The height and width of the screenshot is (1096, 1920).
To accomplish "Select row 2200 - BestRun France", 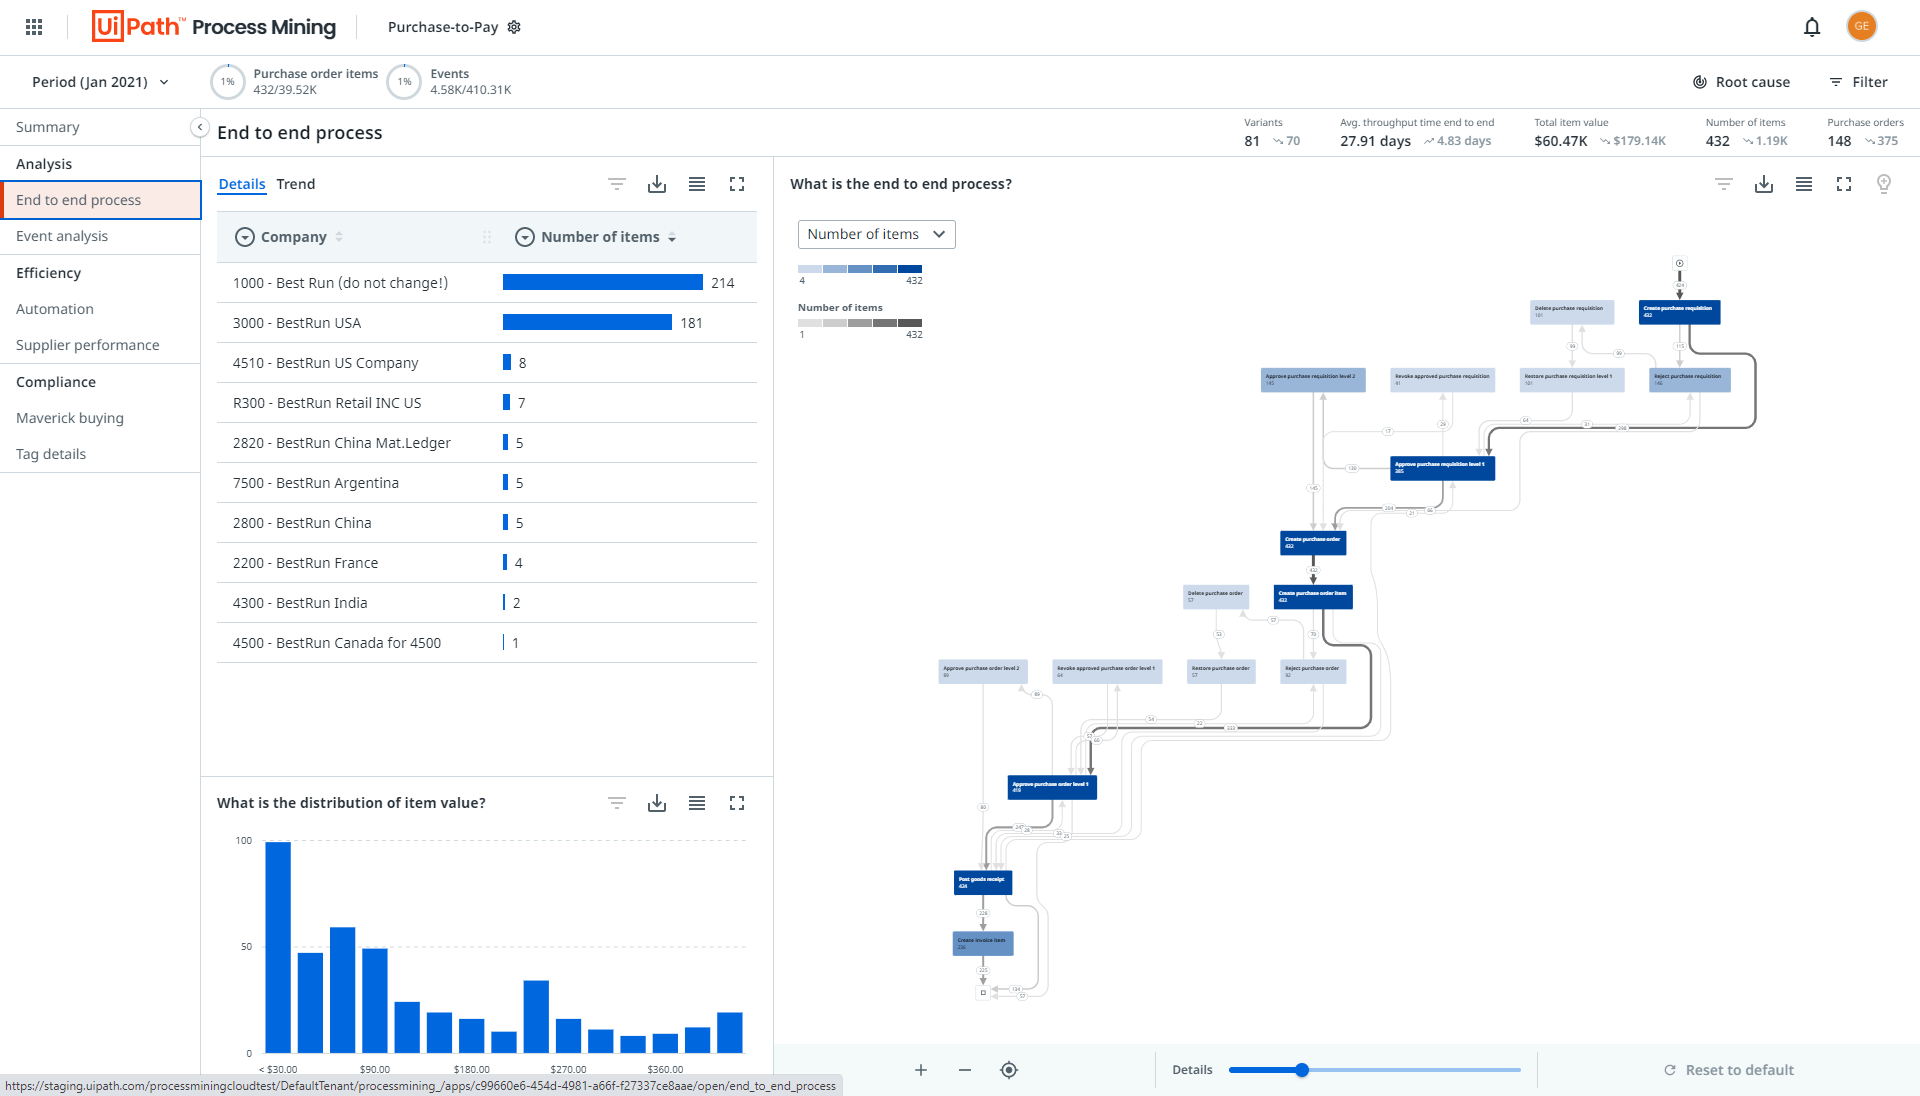I will pos(487,563).
